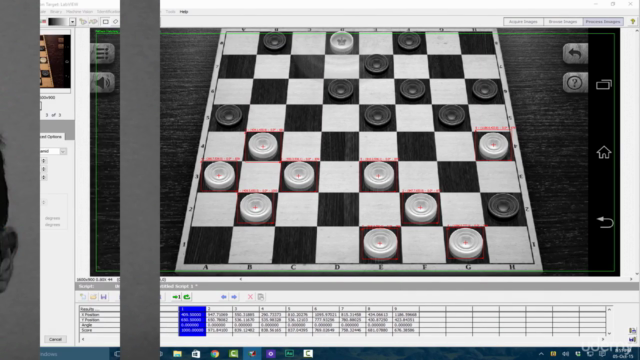Go to previous step with blue left arrow
This screenshot has width=640, height=360.
click(224, 297)
